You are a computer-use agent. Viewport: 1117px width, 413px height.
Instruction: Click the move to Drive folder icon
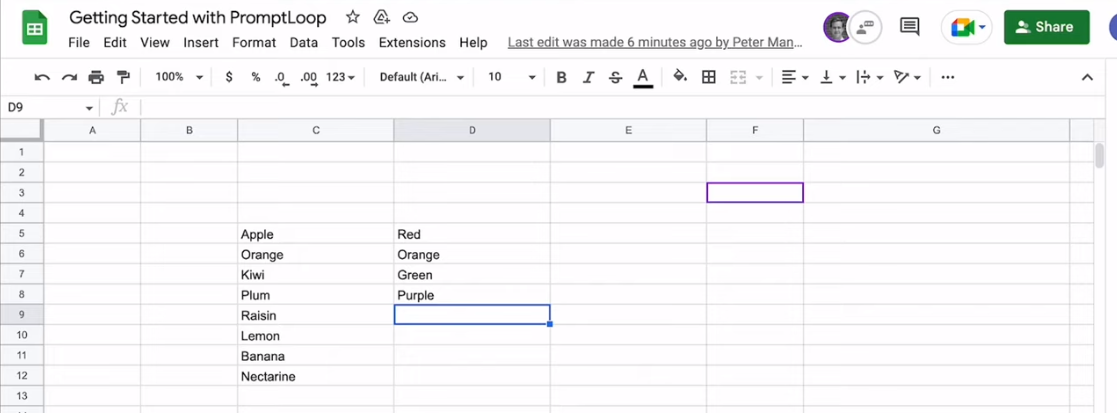[x=381, y=18]
